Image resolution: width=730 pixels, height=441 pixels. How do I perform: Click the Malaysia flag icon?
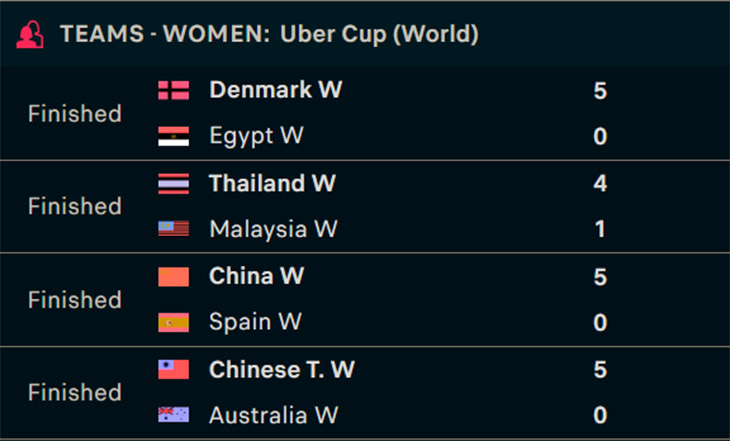tap(174, 229)
